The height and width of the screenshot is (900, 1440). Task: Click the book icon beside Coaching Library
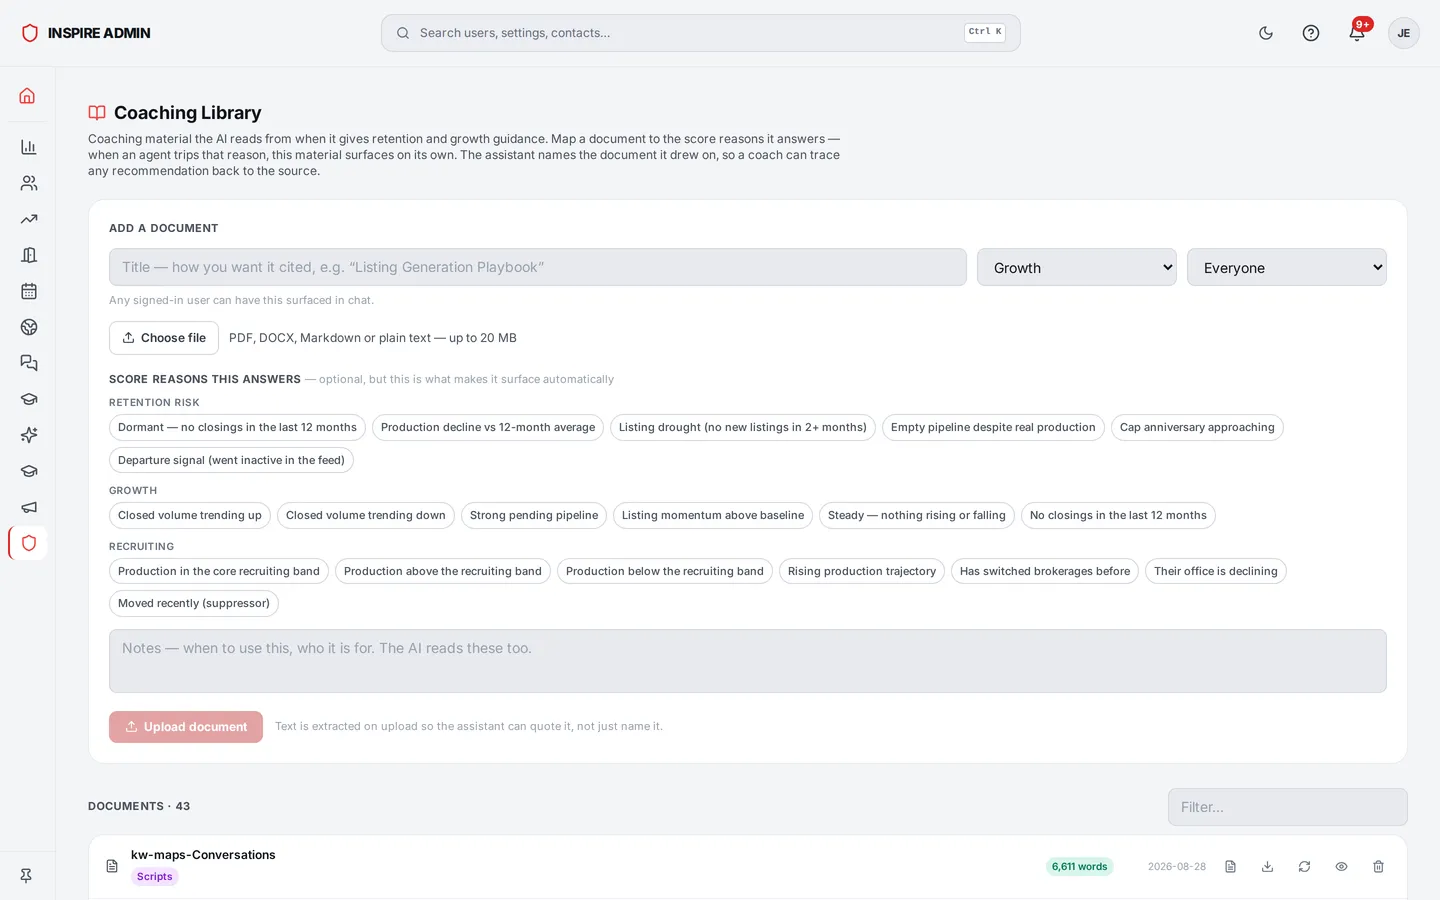click(x=97, y=113)
